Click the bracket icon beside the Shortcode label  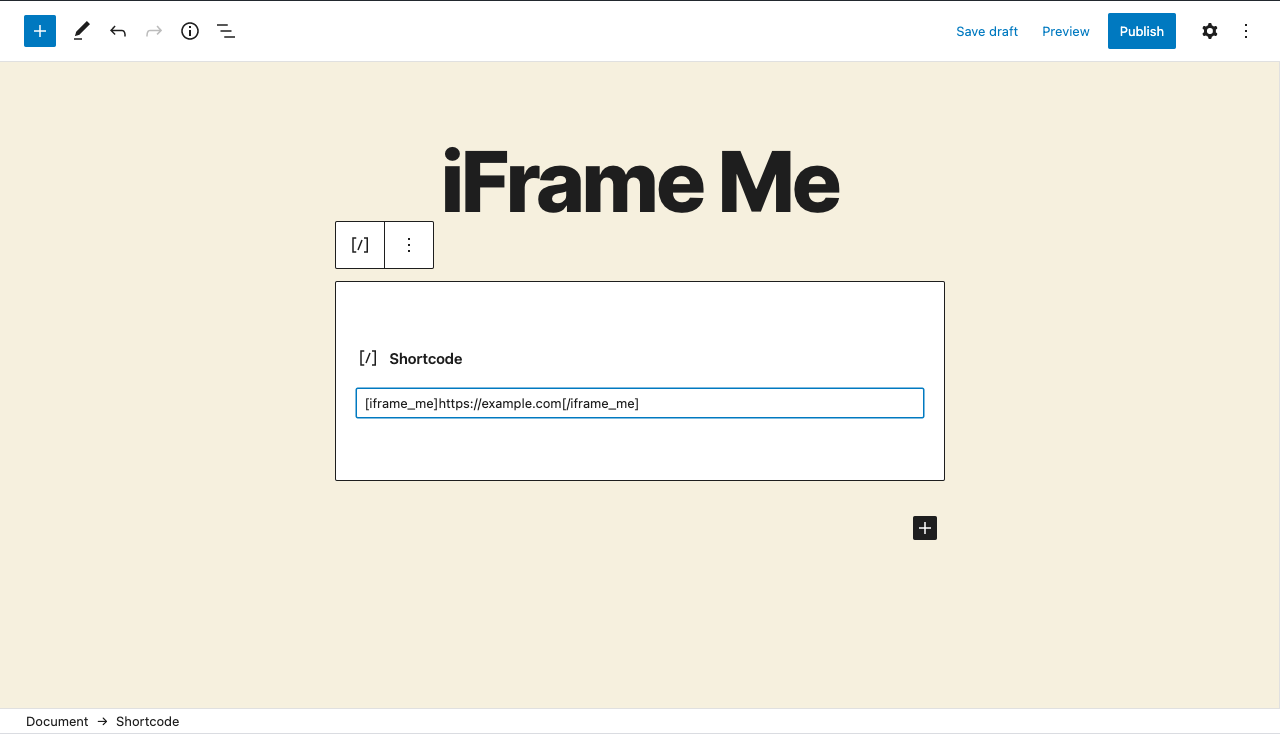click(x=368, y=358)
